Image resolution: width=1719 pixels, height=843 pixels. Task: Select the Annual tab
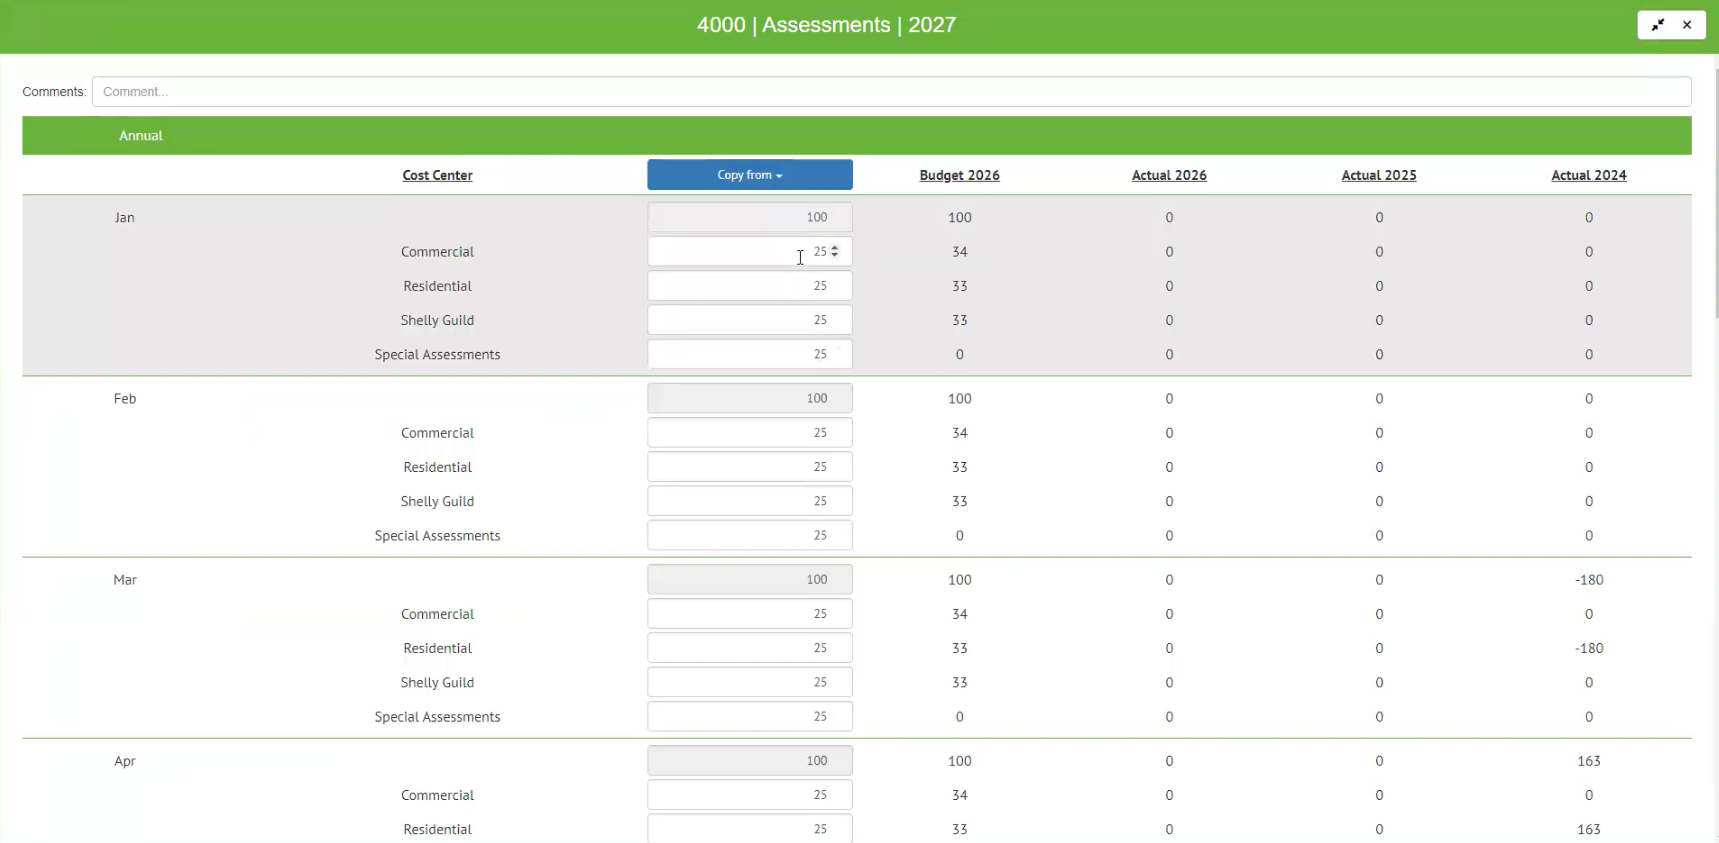coord(141,136)
